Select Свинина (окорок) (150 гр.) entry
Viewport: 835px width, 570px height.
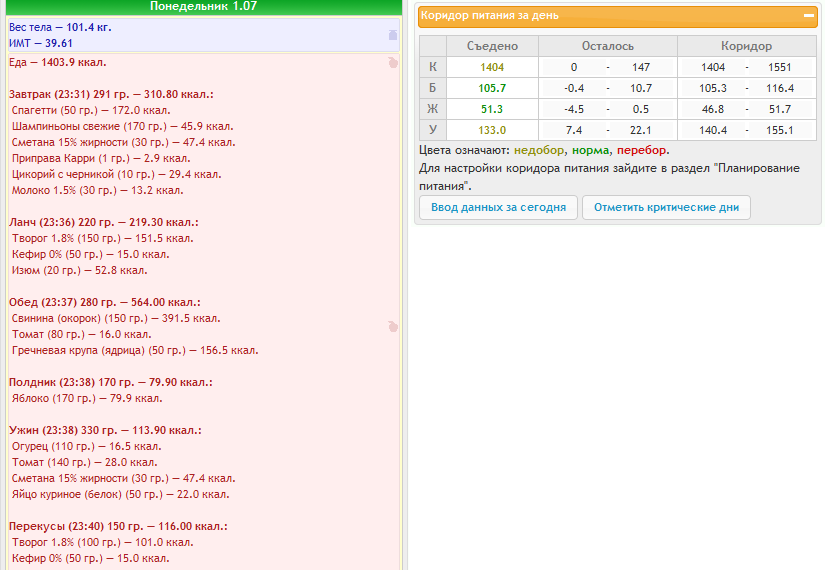coord(116,318)
